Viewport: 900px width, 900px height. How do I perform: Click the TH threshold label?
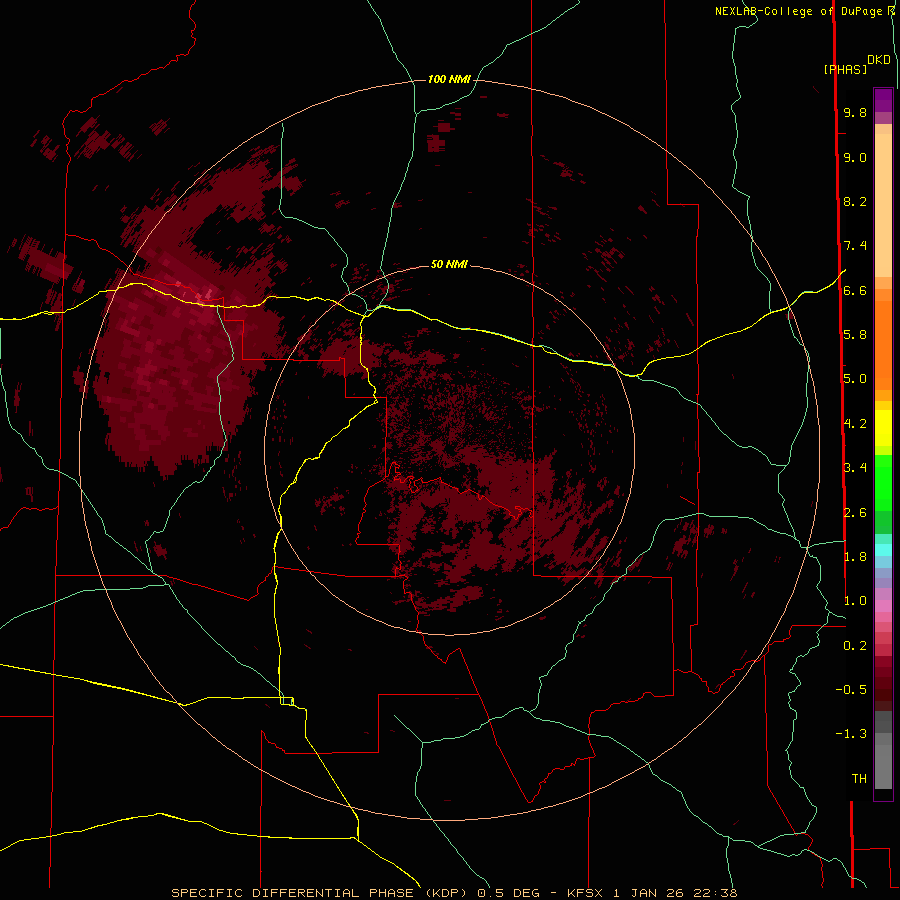tap(859, 779)
